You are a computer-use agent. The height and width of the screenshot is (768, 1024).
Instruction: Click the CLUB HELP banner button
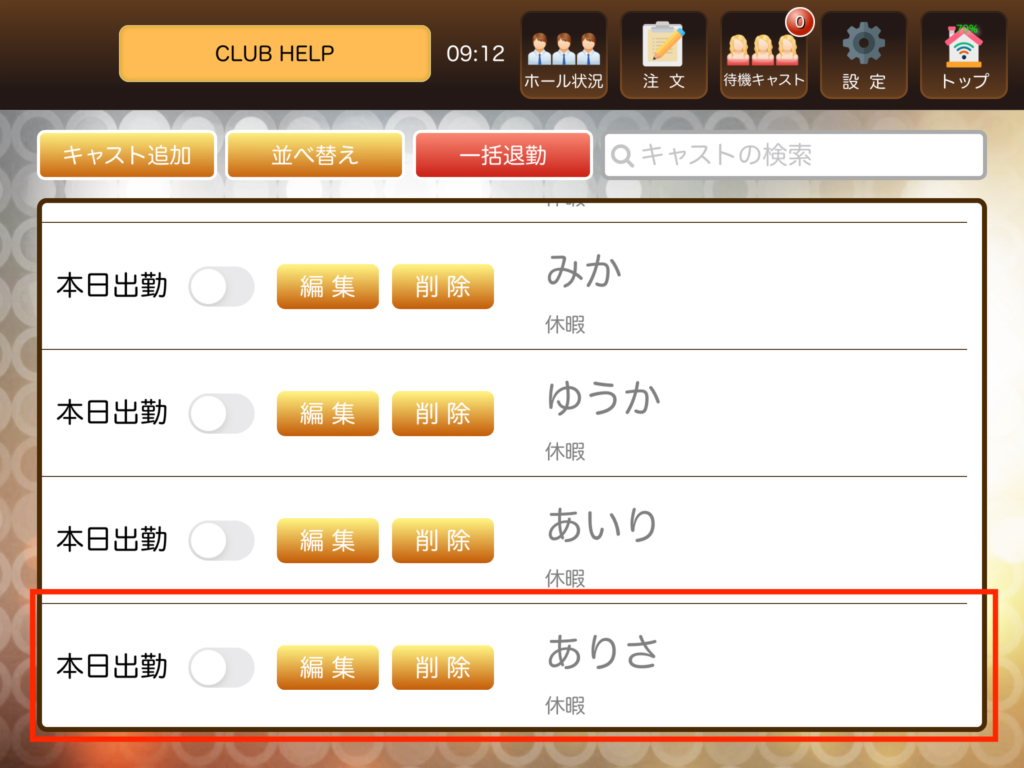[275, 54]
